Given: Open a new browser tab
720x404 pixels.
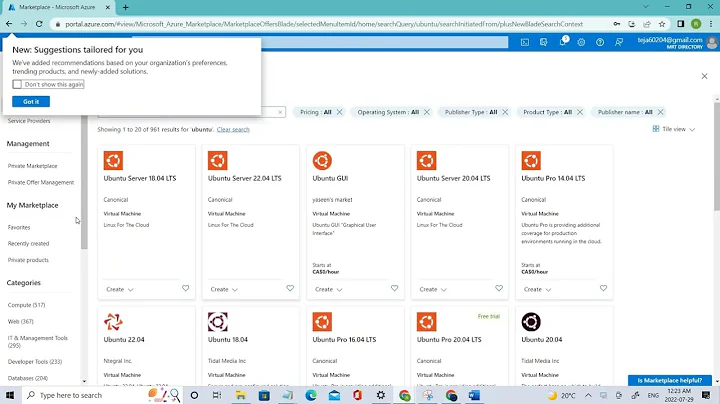Looking at the screenshot, I should pyautogui.click(x=125, y=7).
